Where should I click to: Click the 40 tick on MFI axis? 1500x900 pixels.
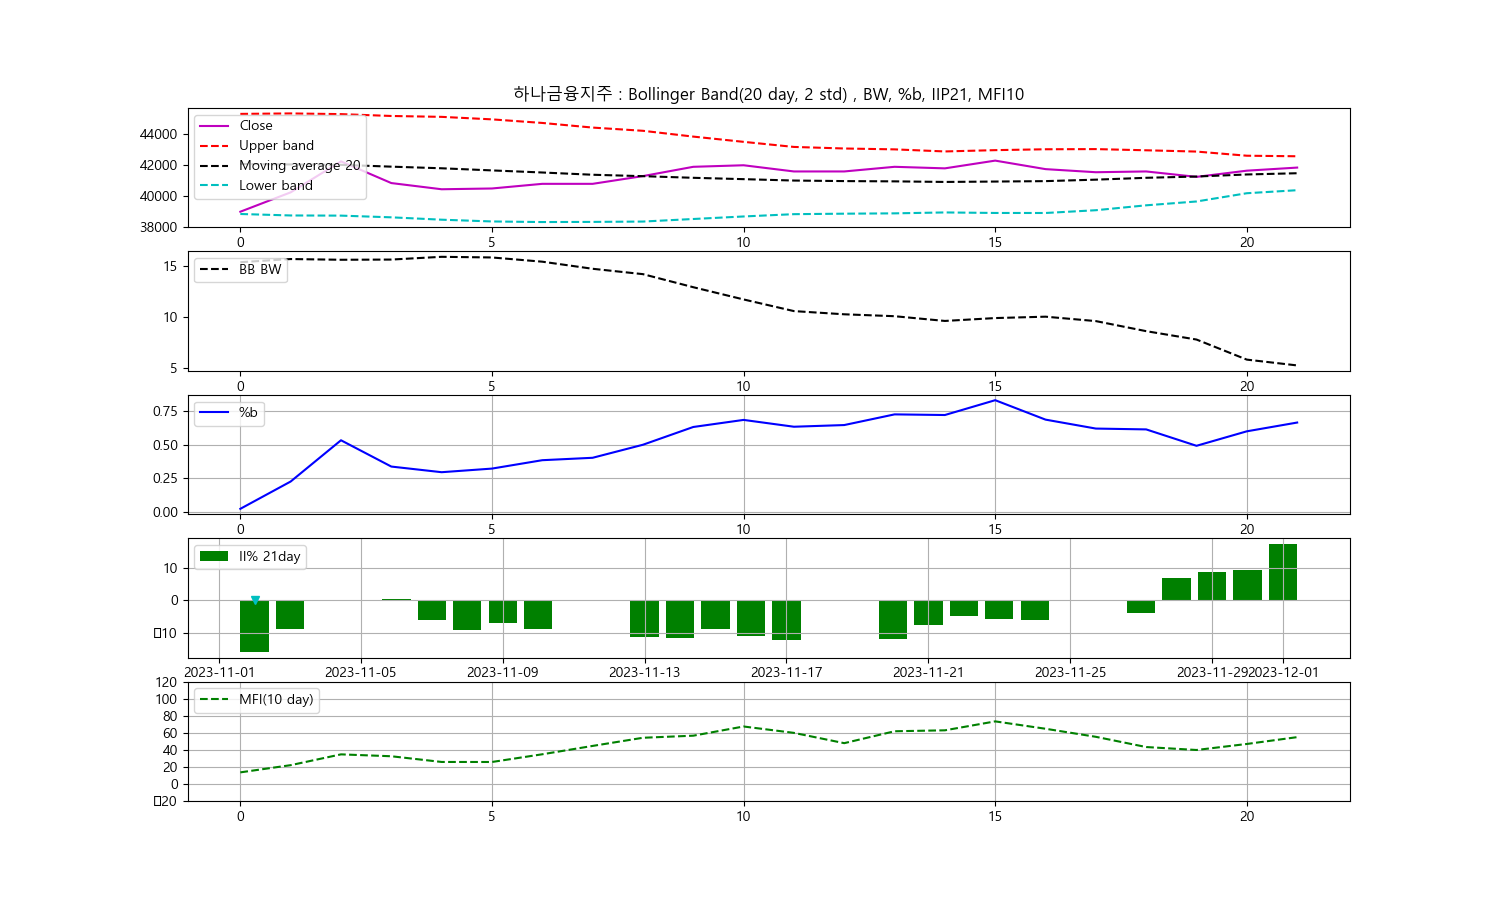171,750
